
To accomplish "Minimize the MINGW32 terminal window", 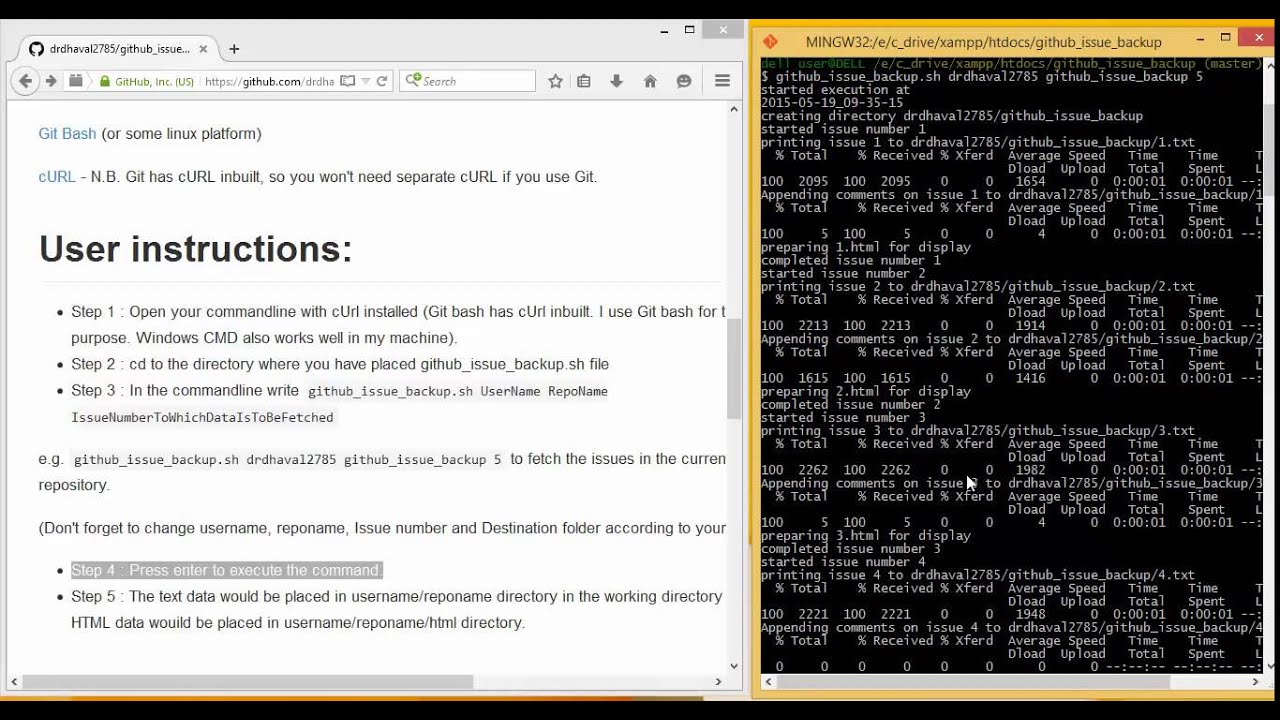I will coord(1199,38).
